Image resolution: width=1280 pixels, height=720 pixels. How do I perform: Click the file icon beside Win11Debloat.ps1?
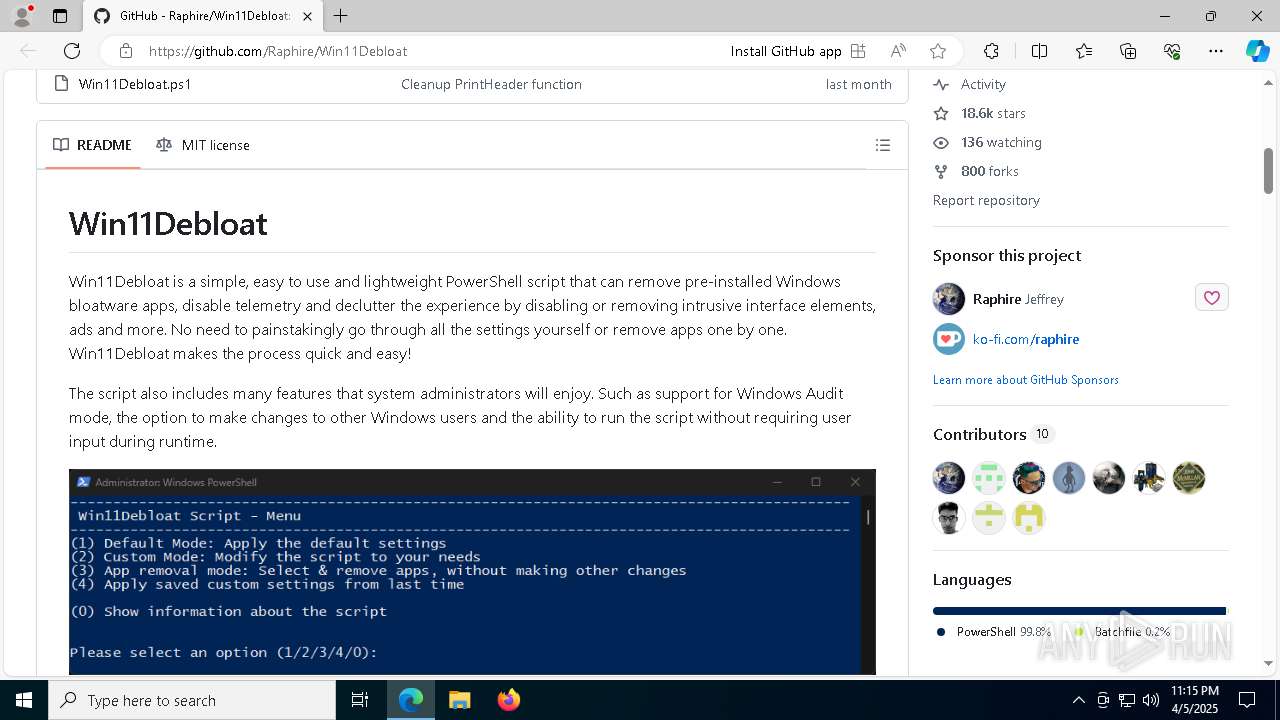pyautogui.click(x=61, y=84)
